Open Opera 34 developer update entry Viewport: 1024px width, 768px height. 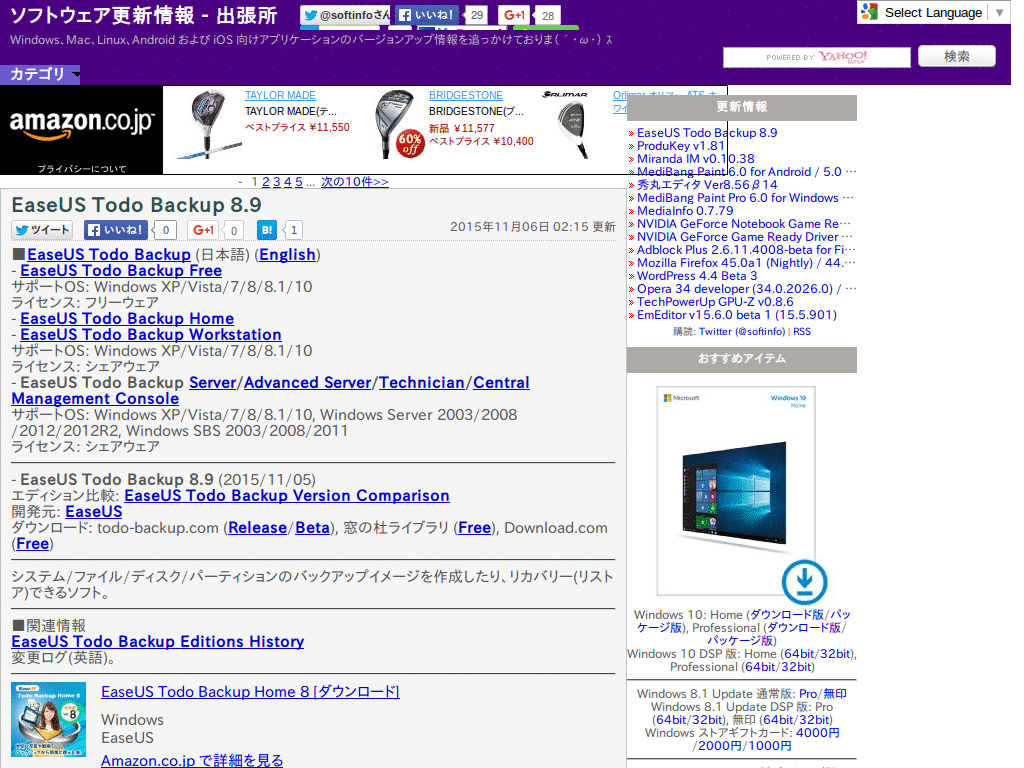[746, 289]
